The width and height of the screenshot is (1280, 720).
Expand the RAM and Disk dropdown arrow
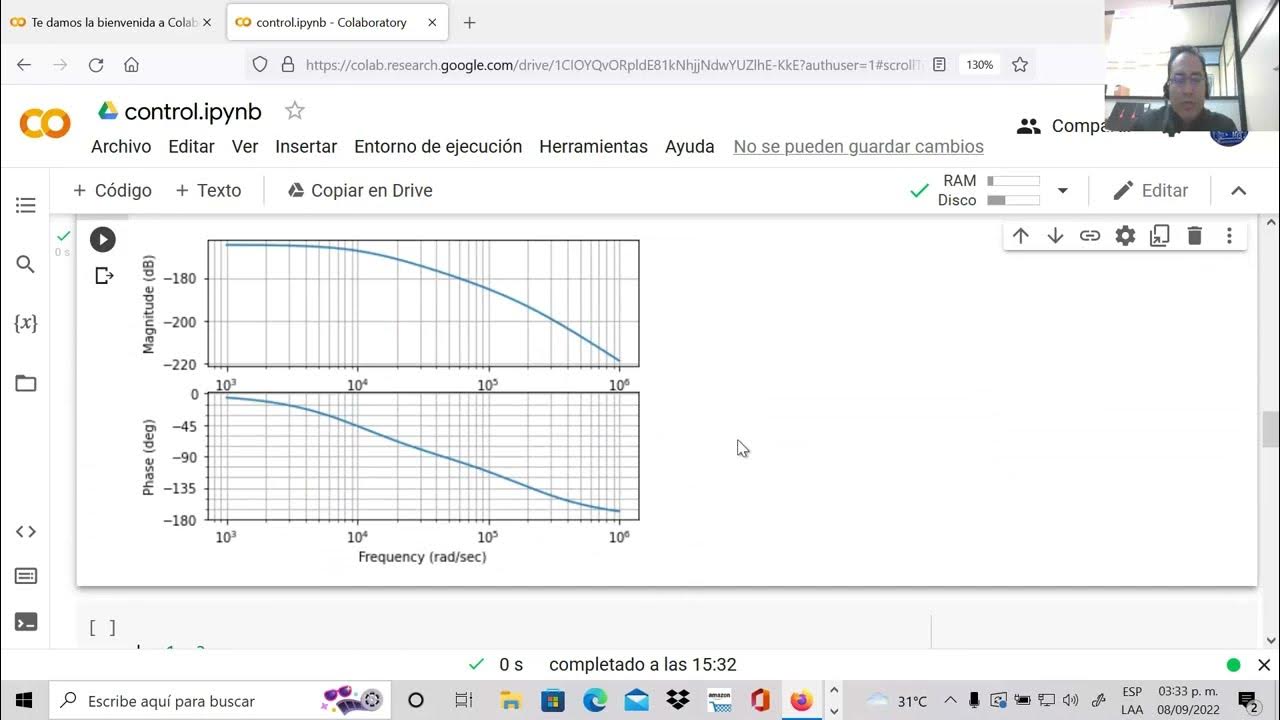coord(1063,190)
